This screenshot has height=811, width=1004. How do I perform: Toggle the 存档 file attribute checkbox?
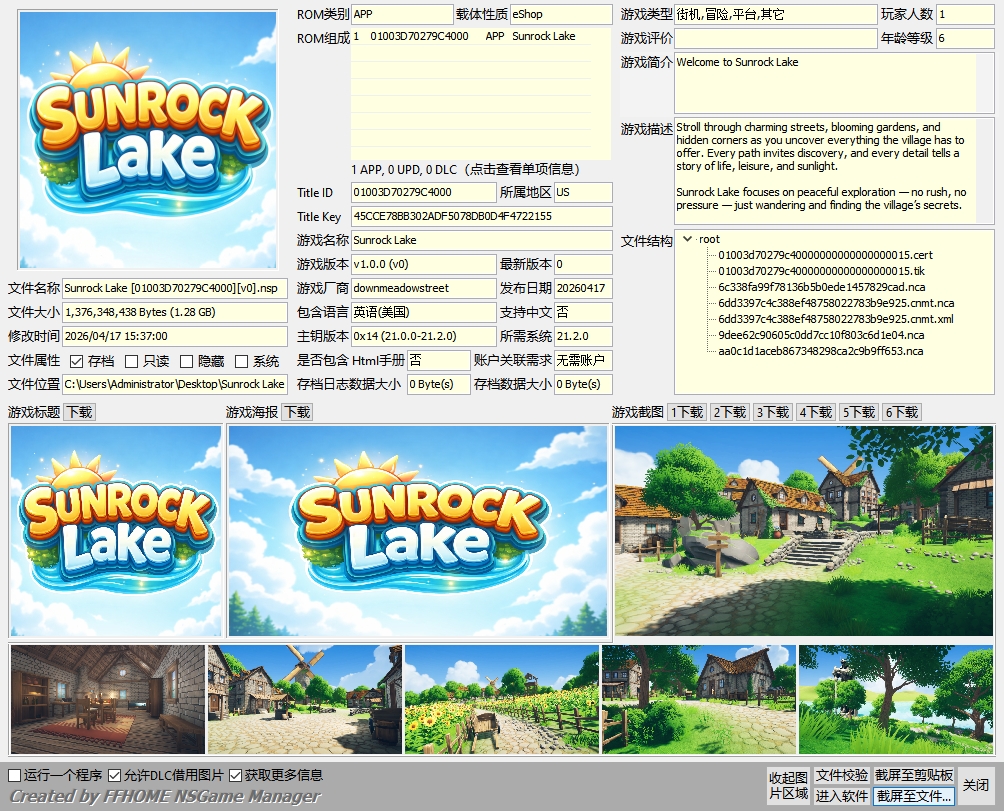76,361
